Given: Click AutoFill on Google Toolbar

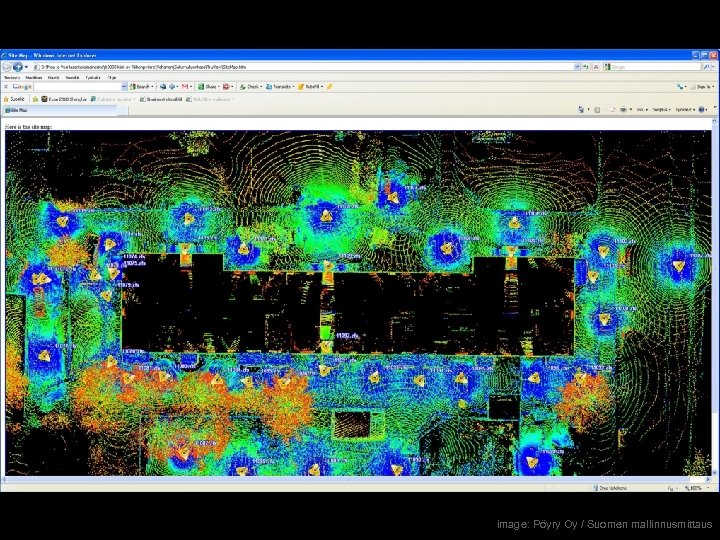Looking at the screenshot, I should coord(309,87).
